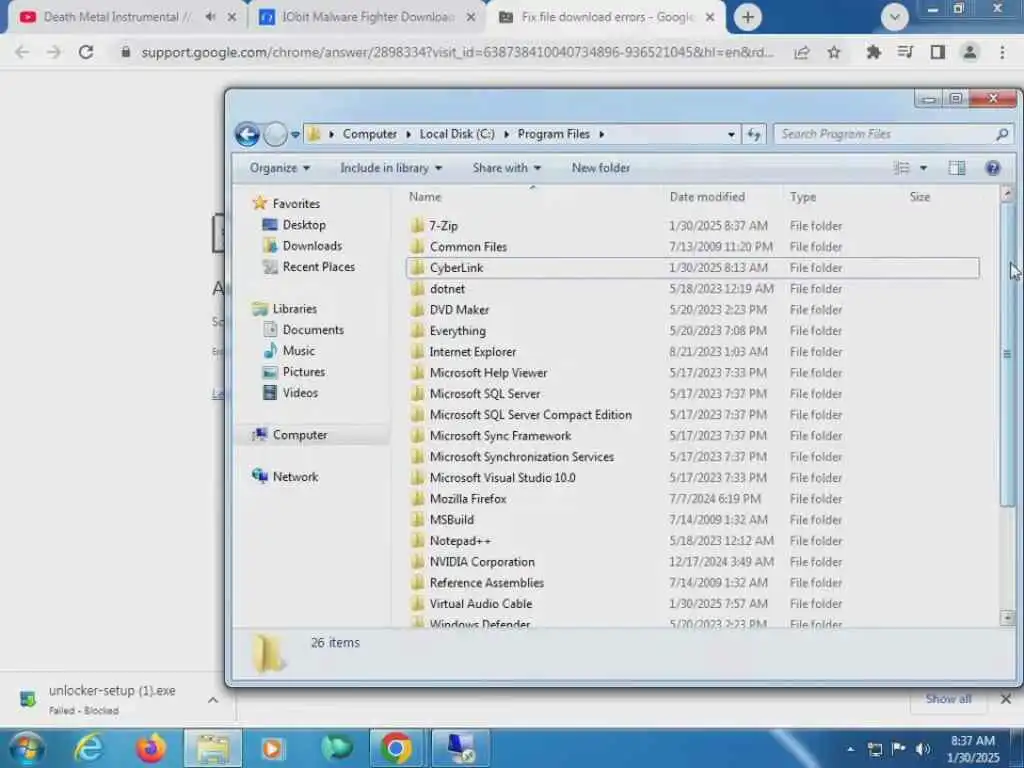Open a new Chrome tab
The image size is (1024, 768).
pyautogui.click(x=748, y=18)
